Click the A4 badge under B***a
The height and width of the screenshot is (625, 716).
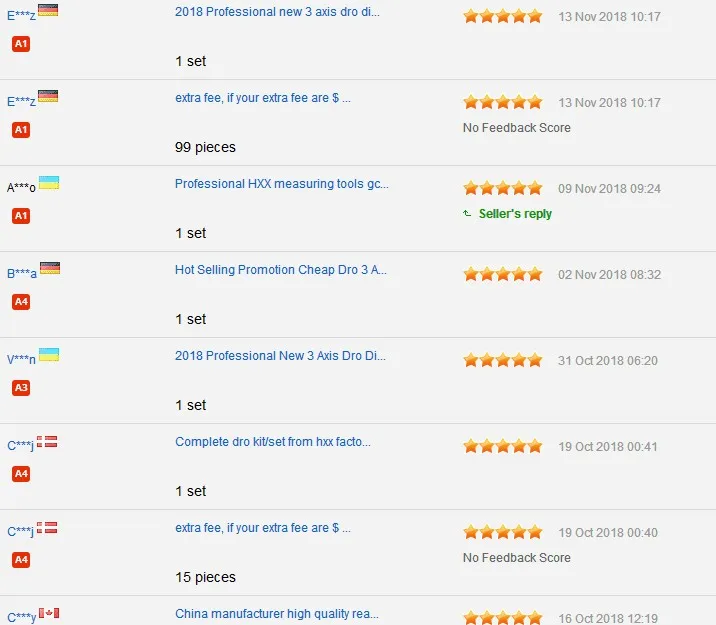coord(21,302)
